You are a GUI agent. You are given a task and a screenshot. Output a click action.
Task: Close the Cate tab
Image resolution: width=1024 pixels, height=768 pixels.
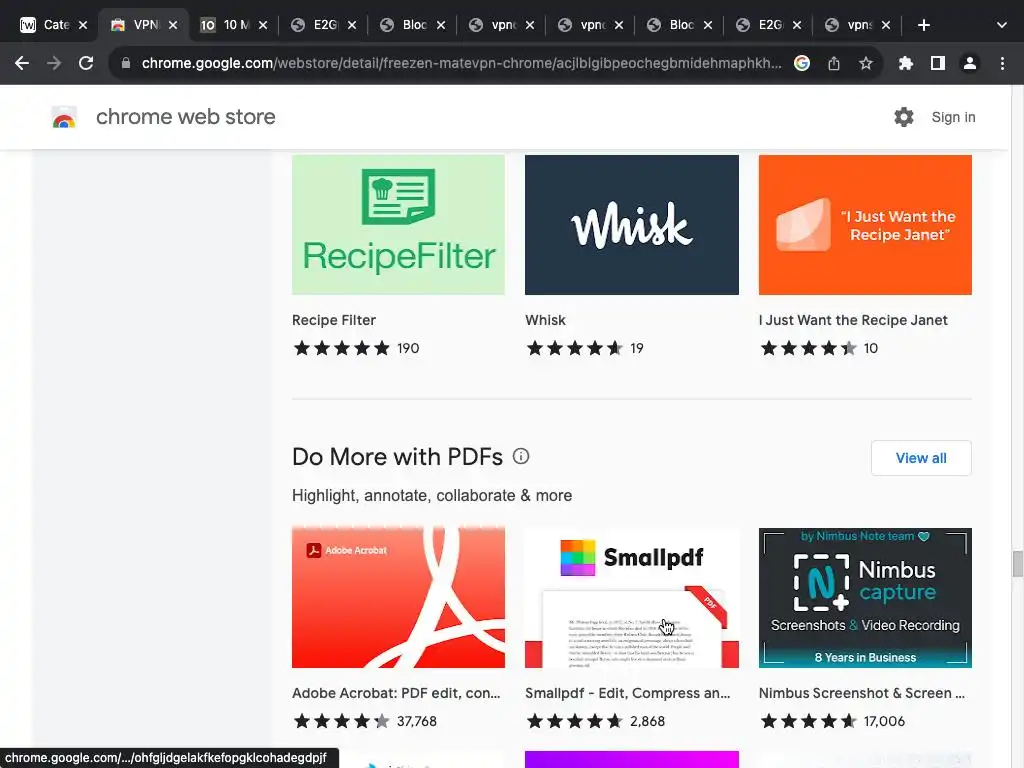click(x=83, y=25)
